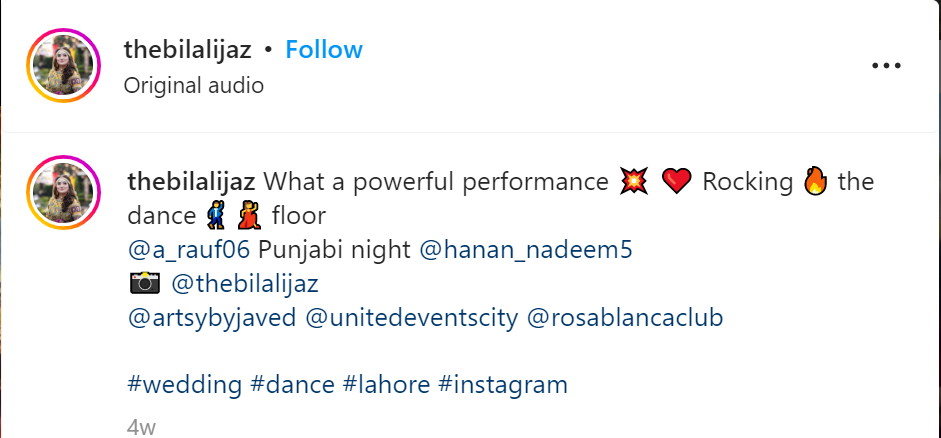Browse the #wedding hashtag

(185, 384)
